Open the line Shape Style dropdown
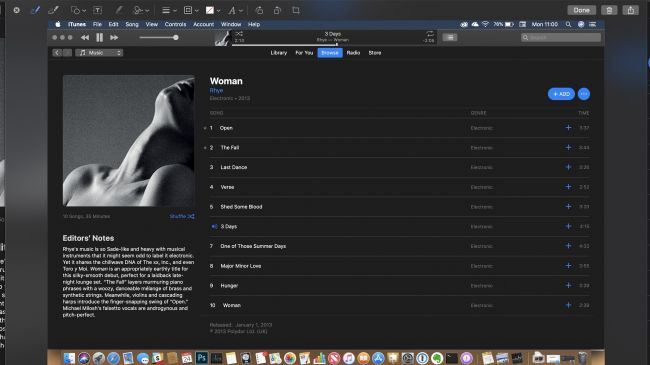This screenshot has width=650, height=365. [x=168, y=10]
